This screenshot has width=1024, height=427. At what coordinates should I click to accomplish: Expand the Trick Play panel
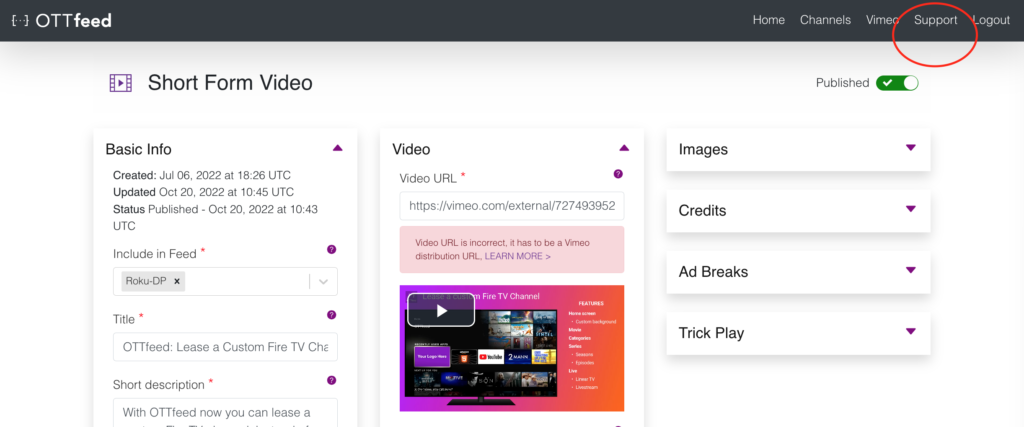910,332
